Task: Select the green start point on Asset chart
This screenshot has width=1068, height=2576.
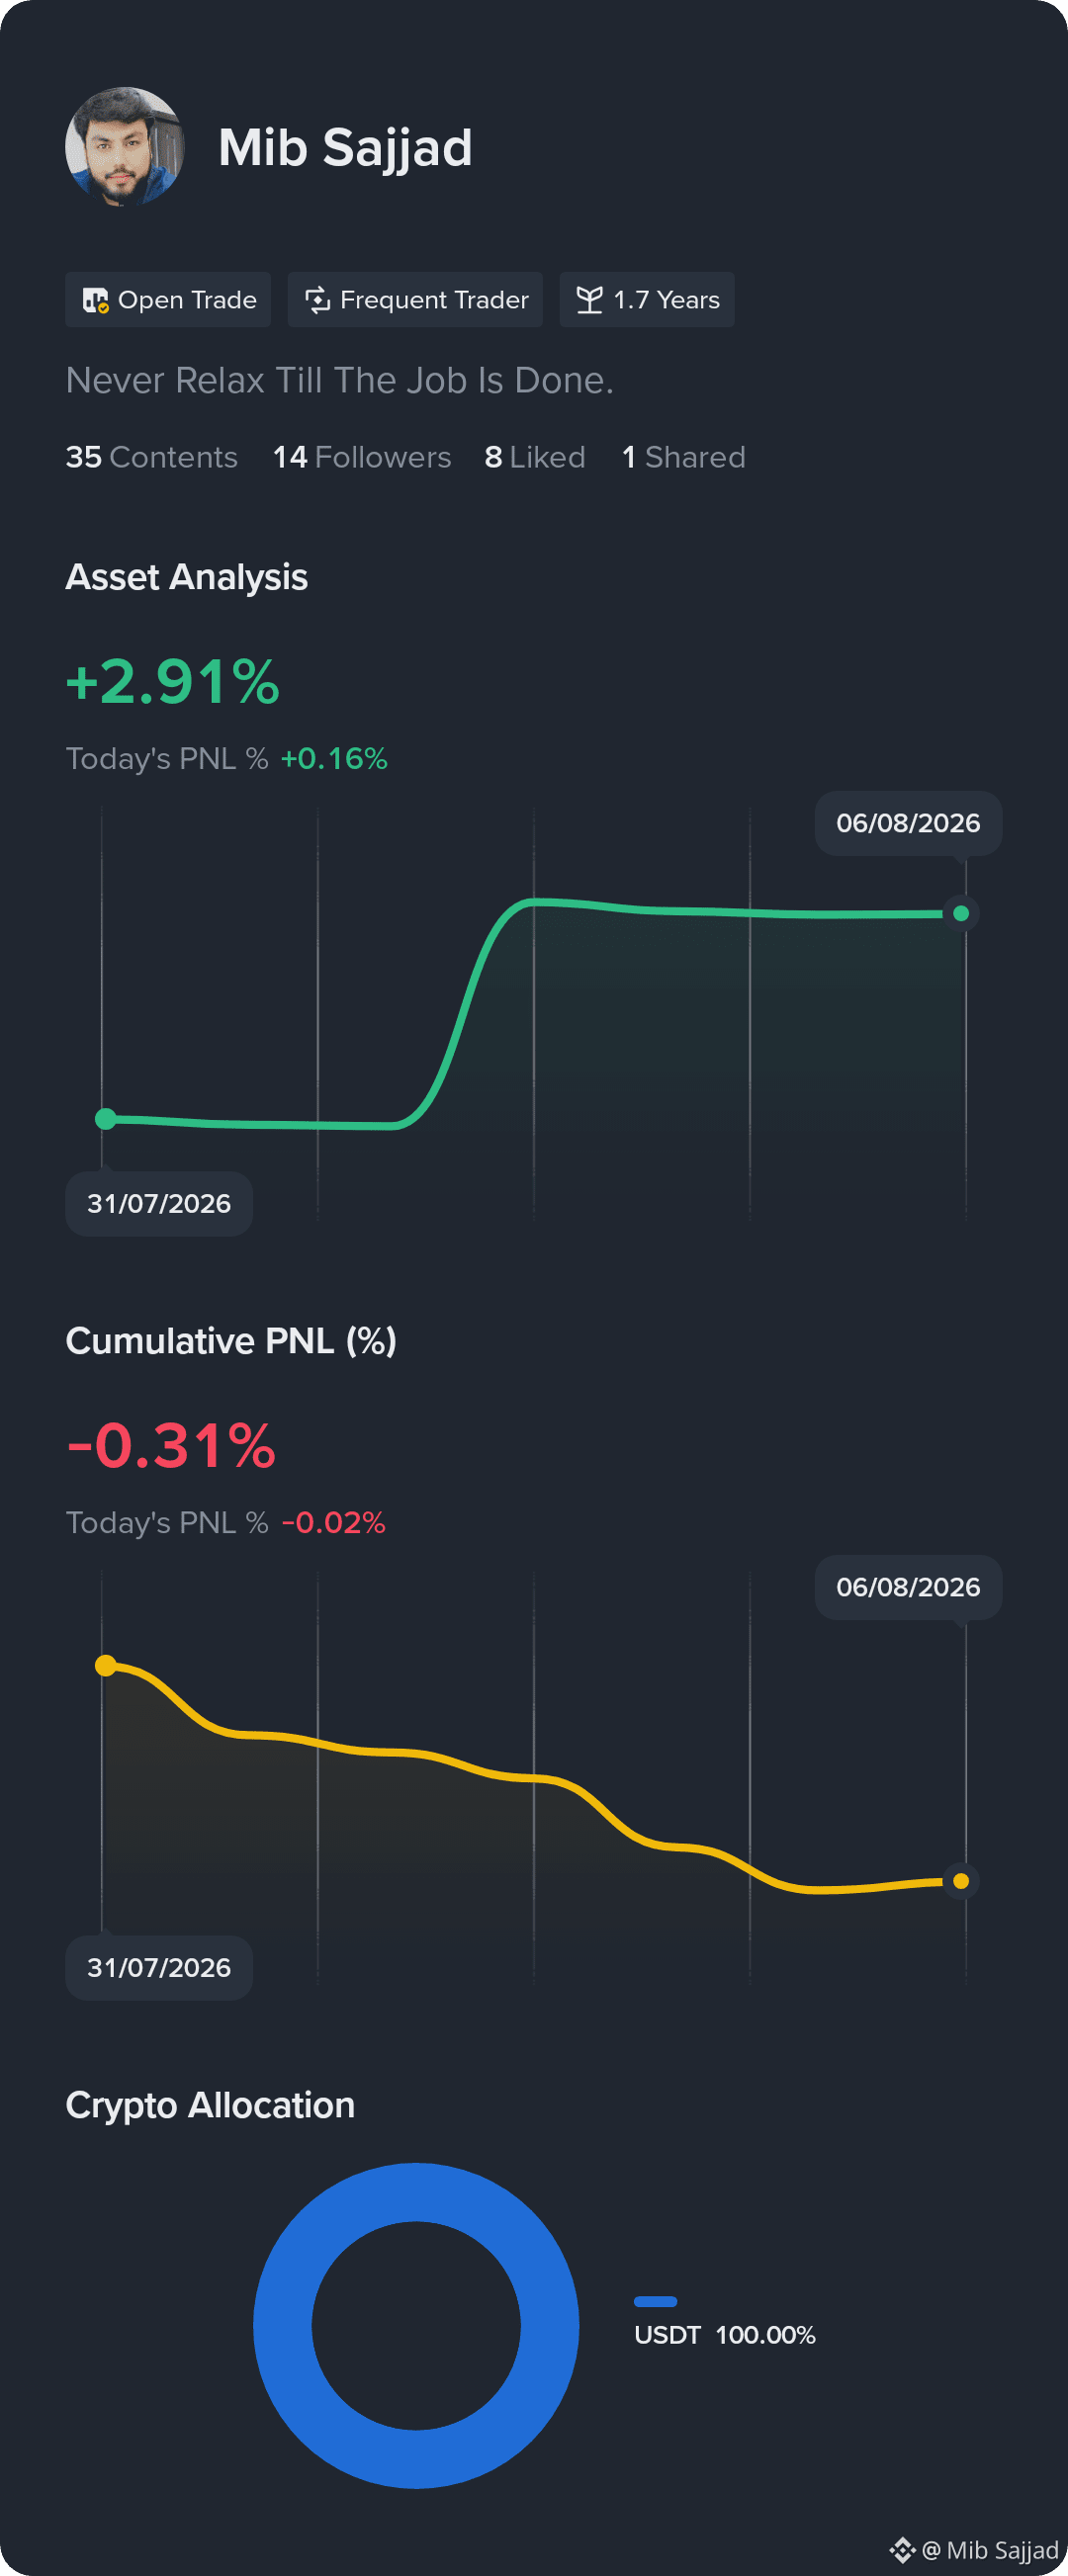Action: coord(105,1119)
